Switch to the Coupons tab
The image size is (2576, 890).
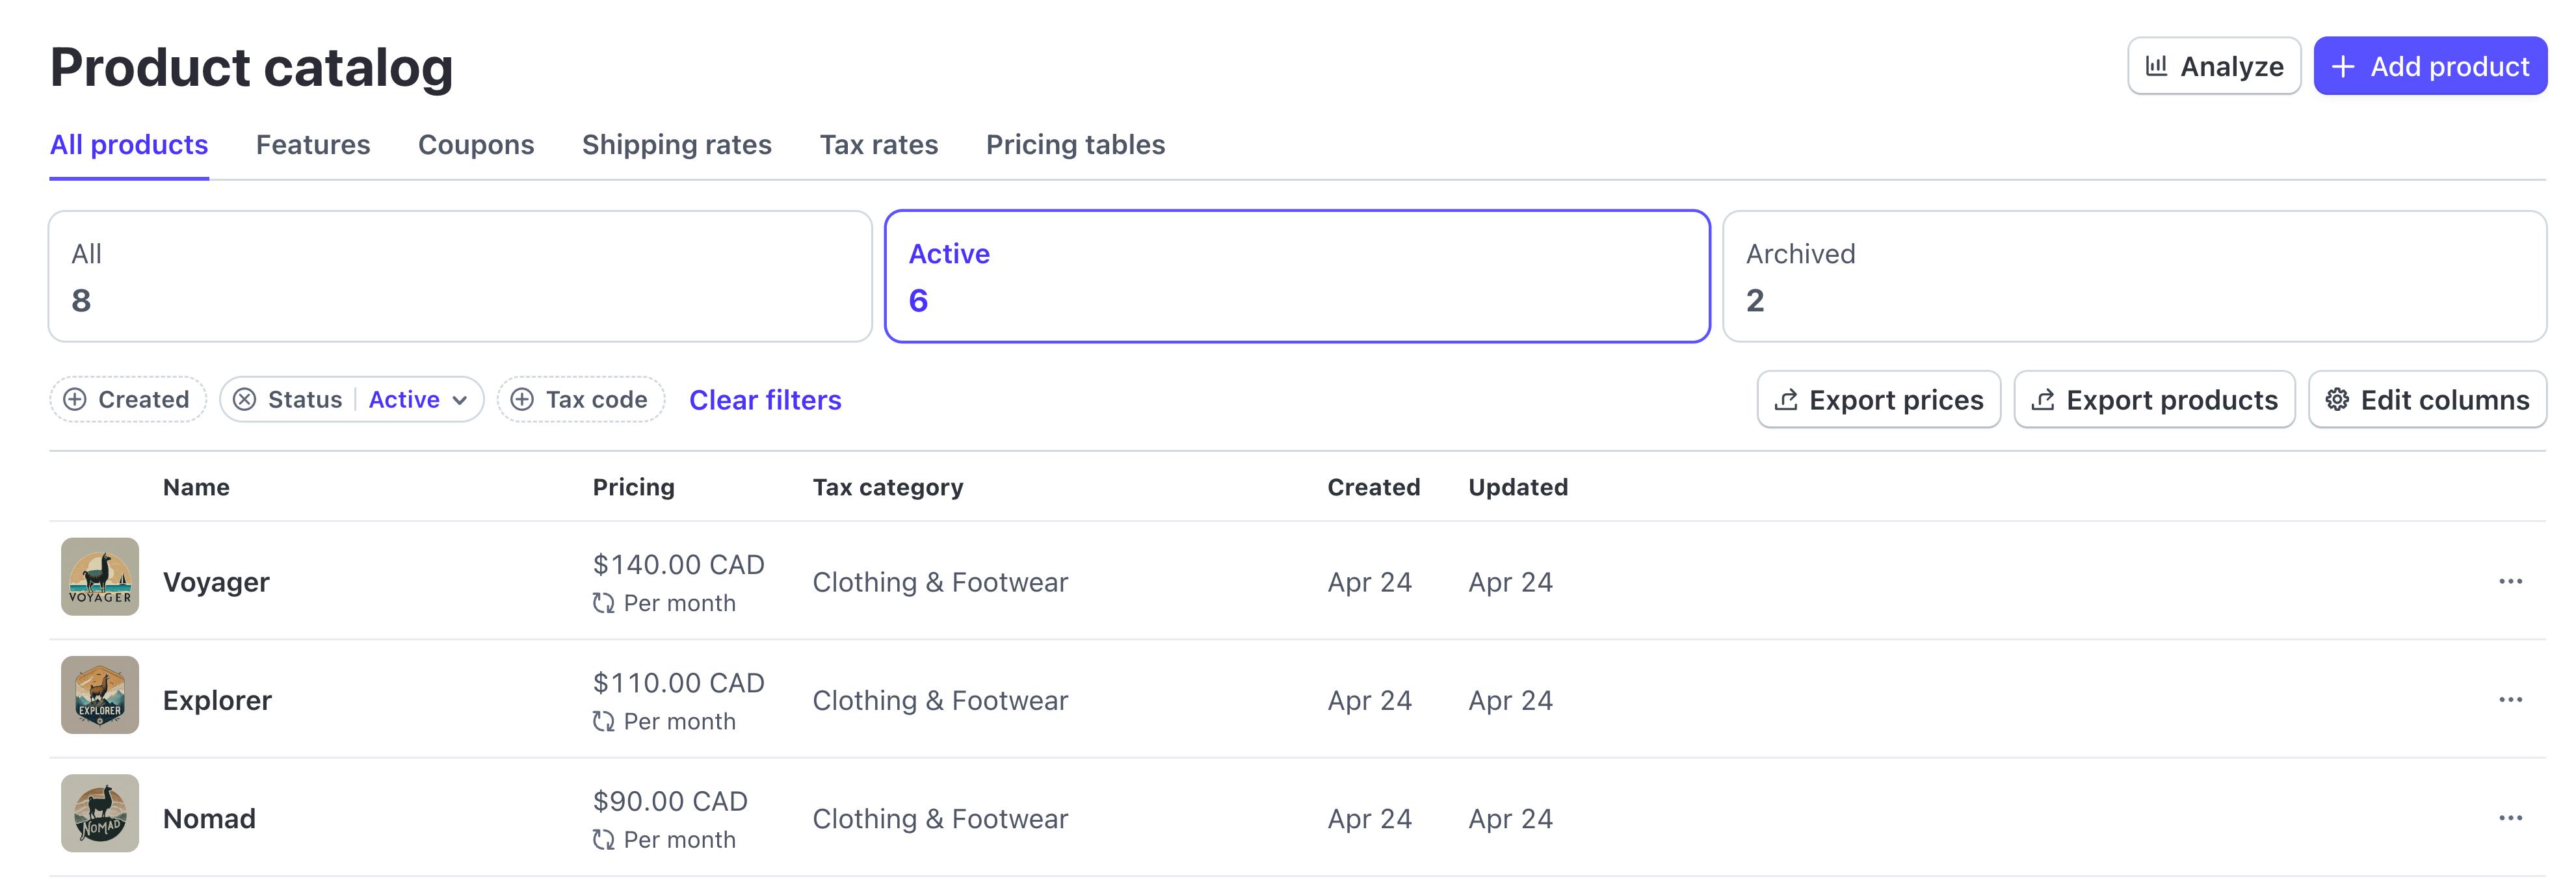pos(476,145)
